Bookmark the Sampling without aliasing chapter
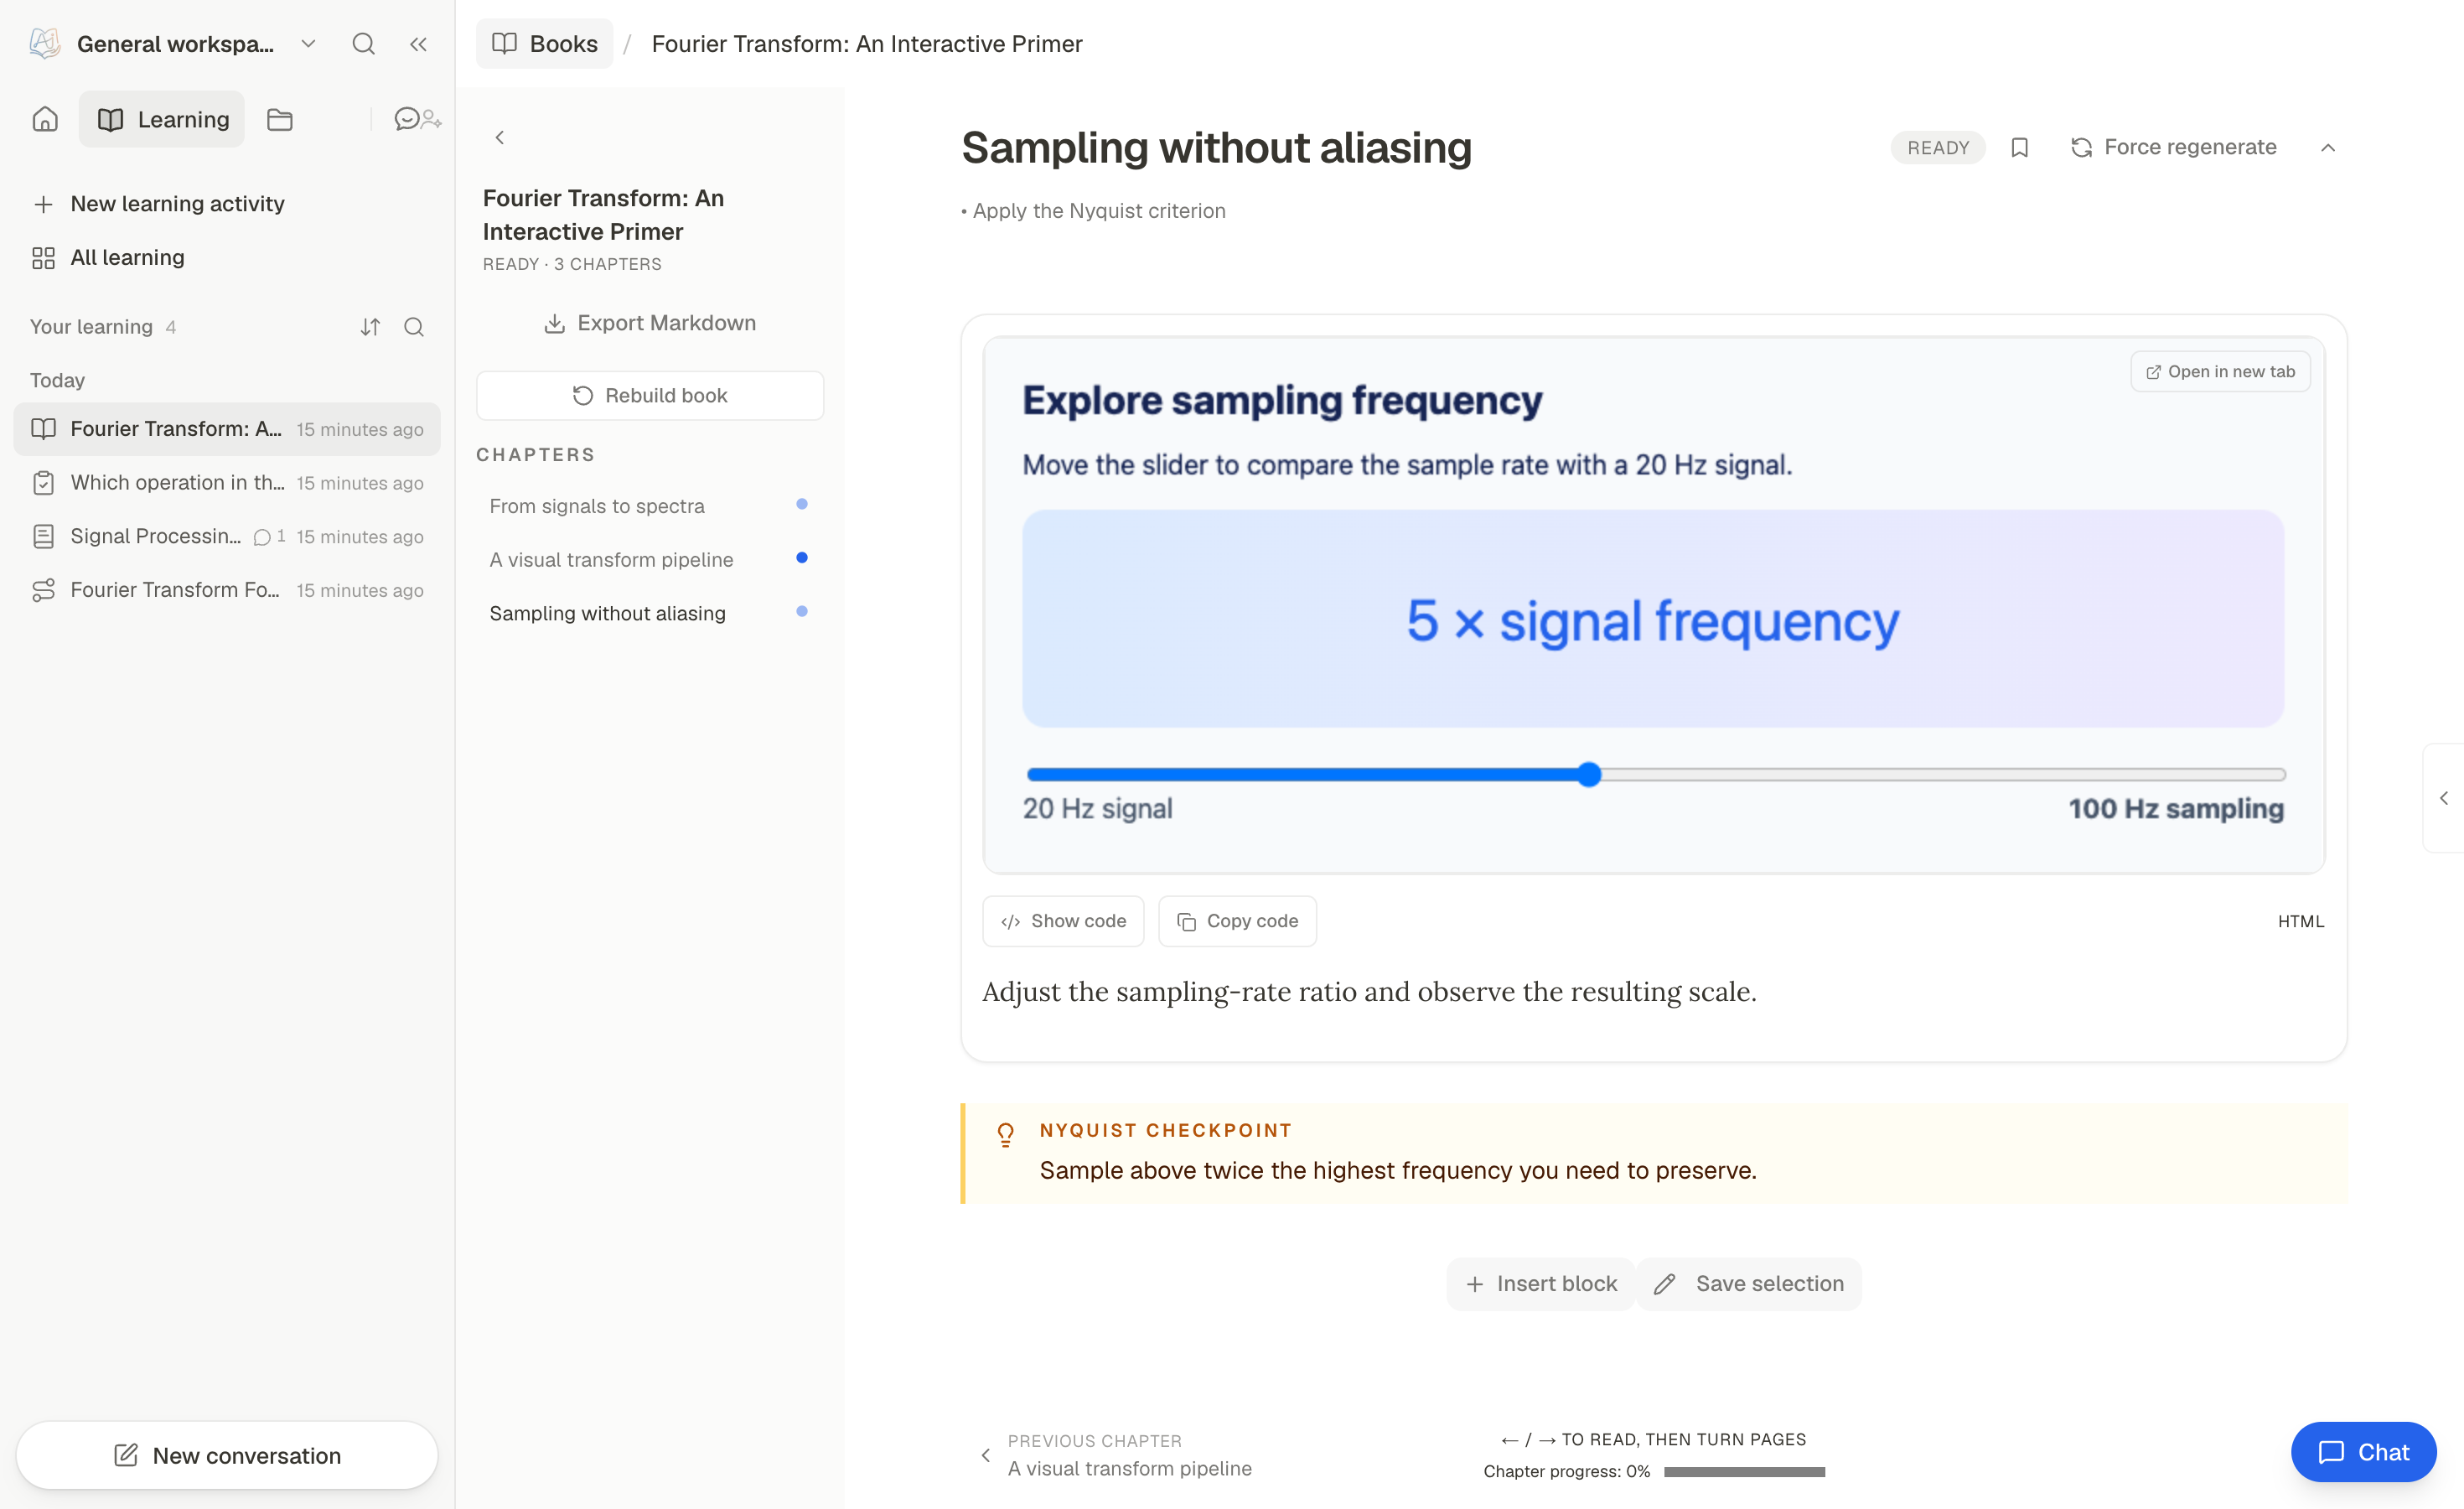This screenshot has width=2464, height=1509. (x=2019, y=148)
